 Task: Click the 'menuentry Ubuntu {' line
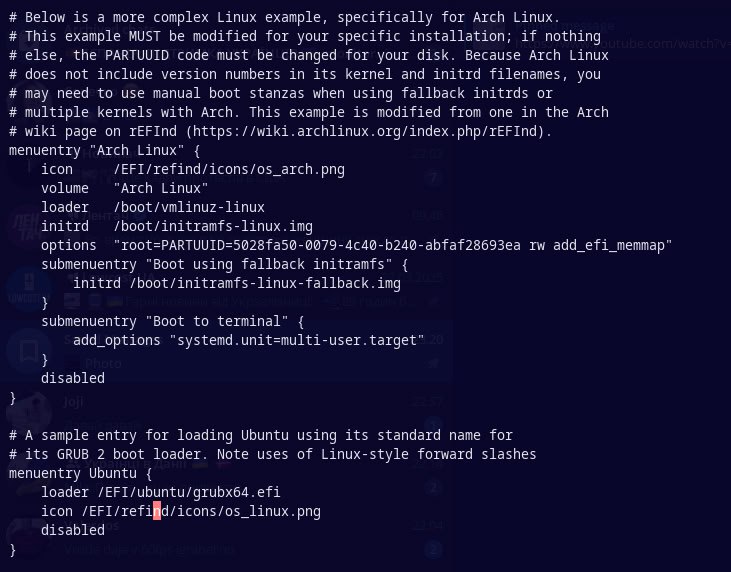(x=80, y=474)
